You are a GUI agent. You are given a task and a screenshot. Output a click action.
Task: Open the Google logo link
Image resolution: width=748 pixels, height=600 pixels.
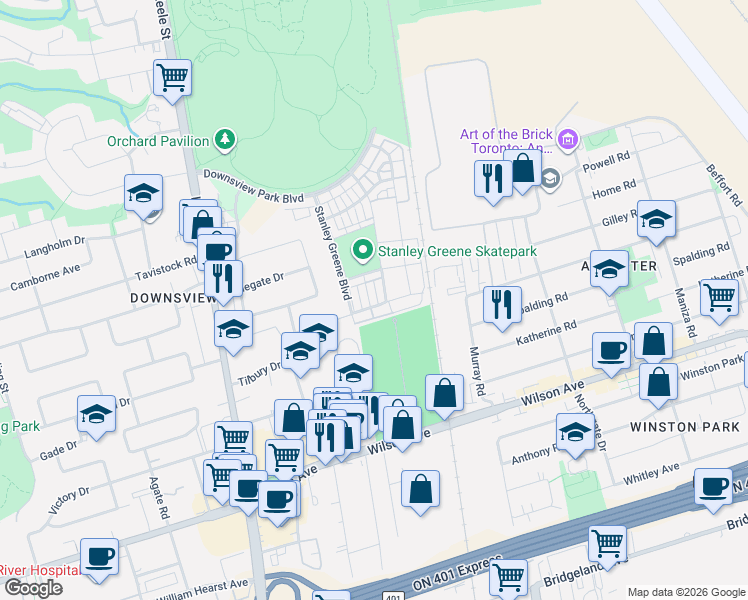tap(34, 588)
